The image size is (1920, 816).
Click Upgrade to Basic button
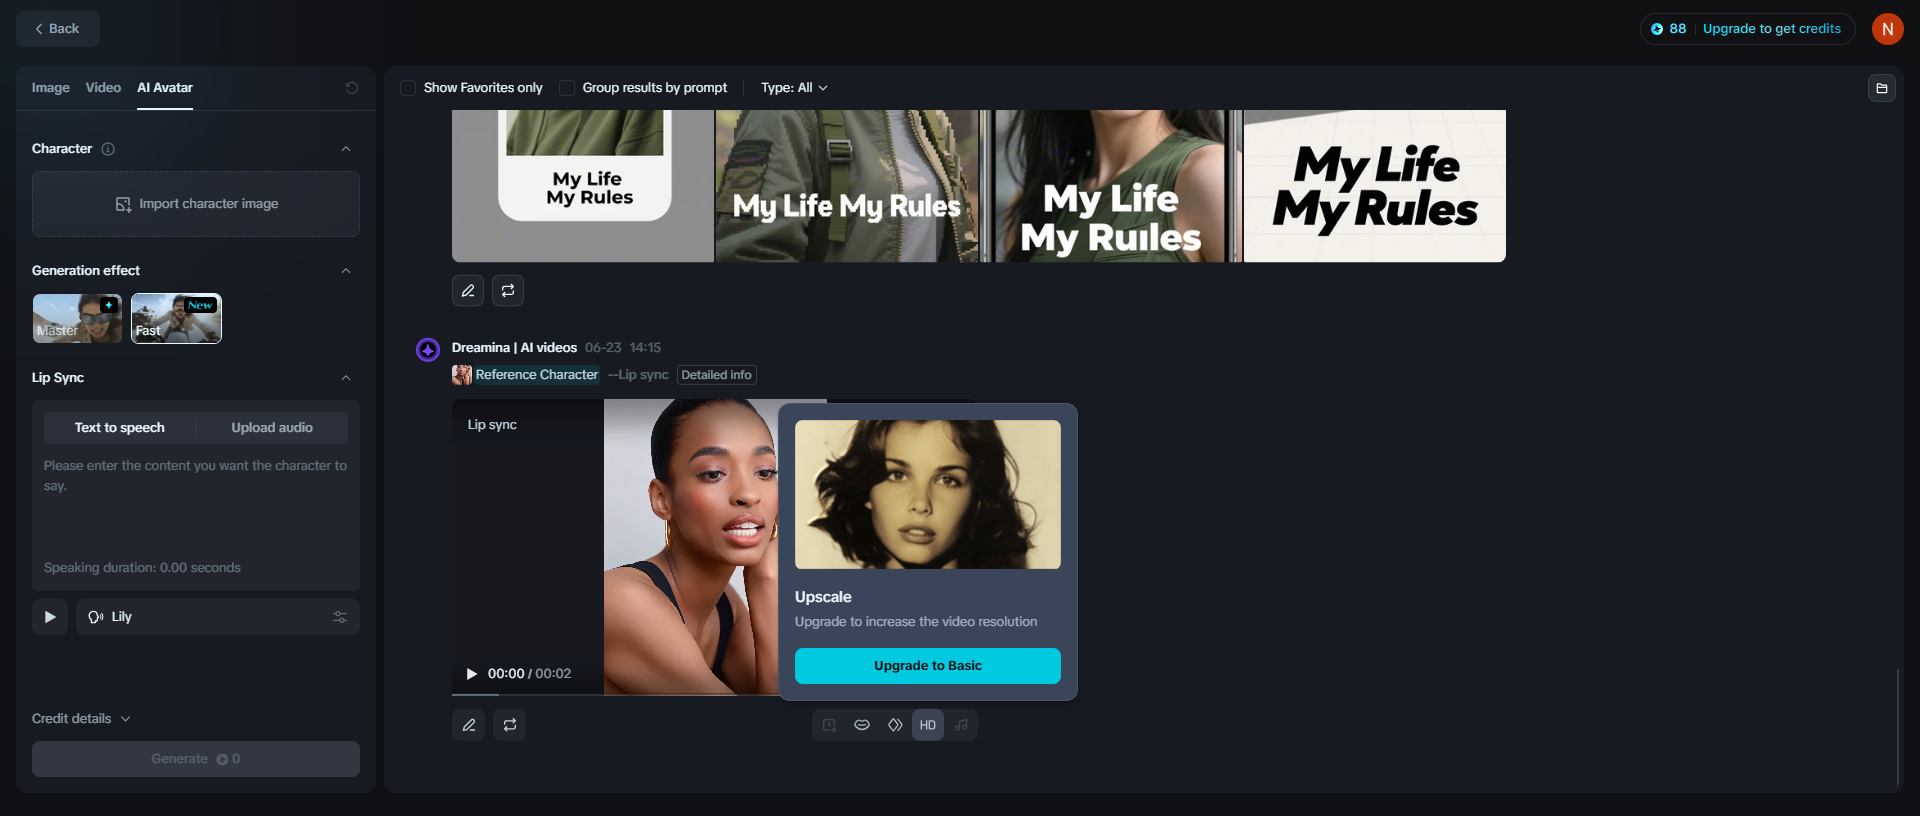pos(928,666)
